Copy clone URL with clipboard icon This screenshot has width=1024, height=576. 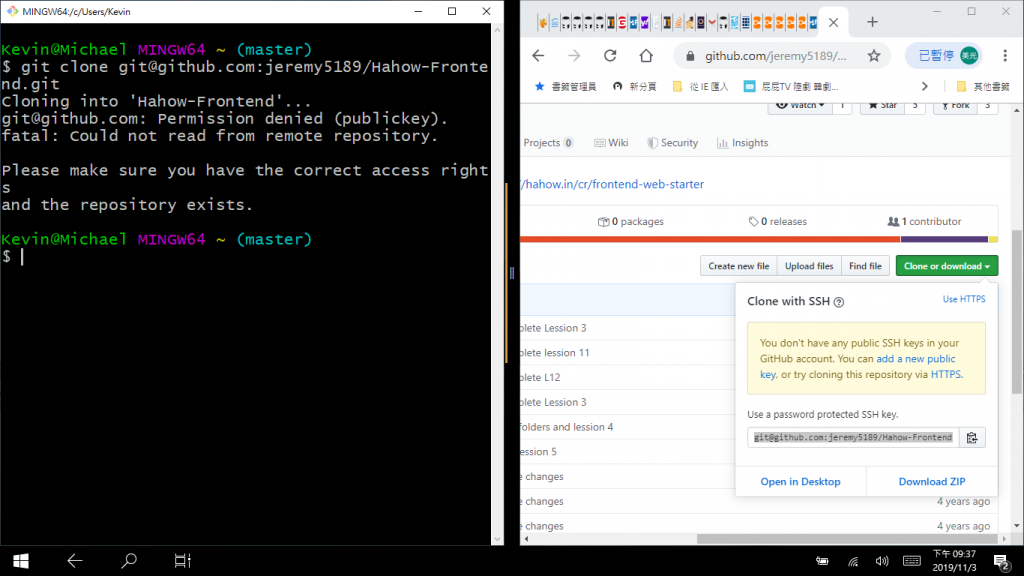(x=972, y=438)
